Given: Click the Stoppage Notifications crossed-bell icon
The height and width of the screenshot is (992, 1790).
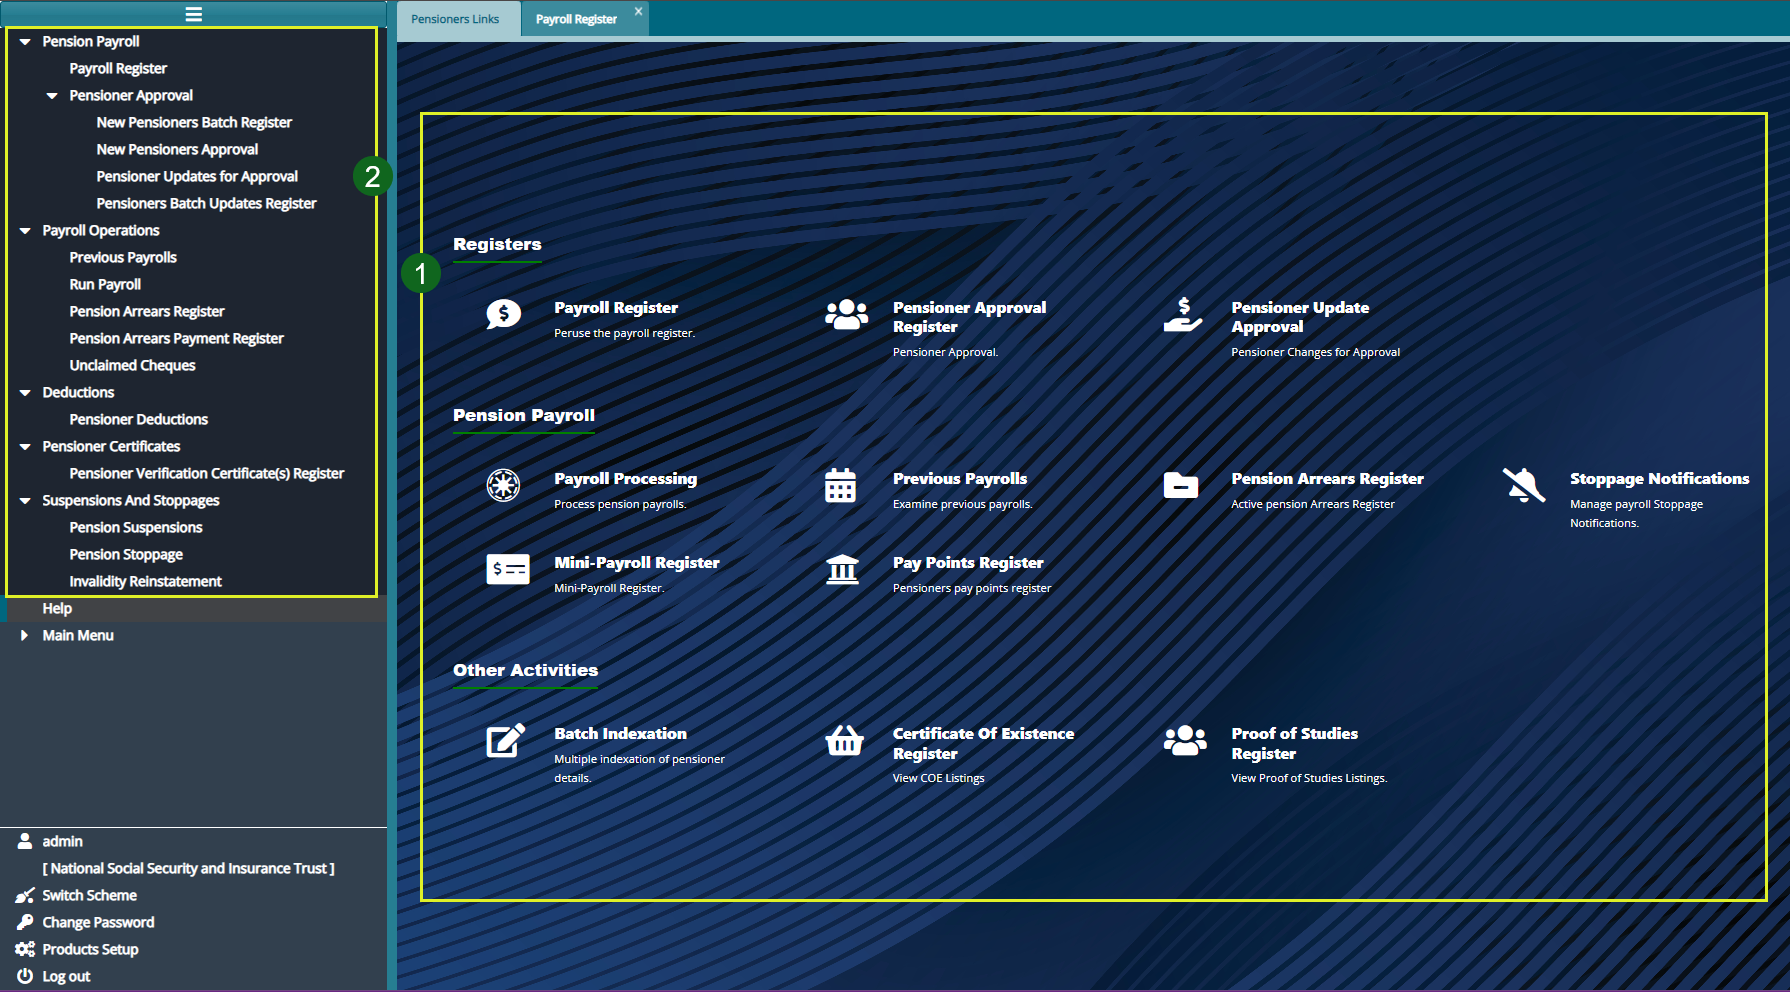Looking at the screenshot, I should point(1523,485).
